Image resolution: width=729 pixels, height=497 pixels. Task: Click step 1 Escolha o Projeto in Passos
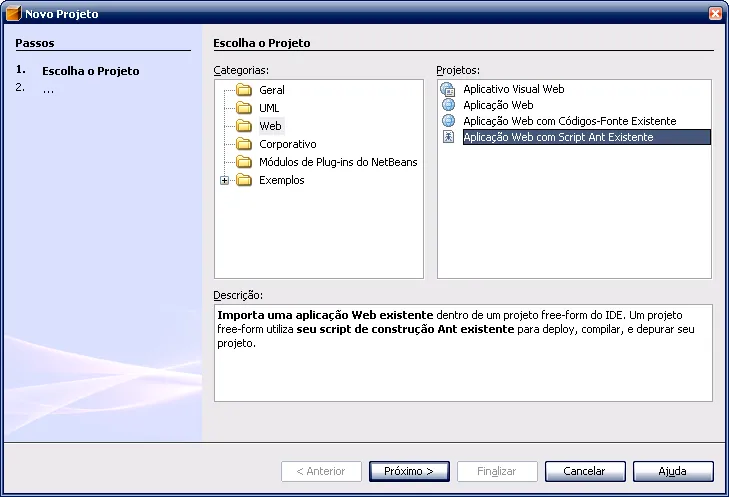pos(91,71)
